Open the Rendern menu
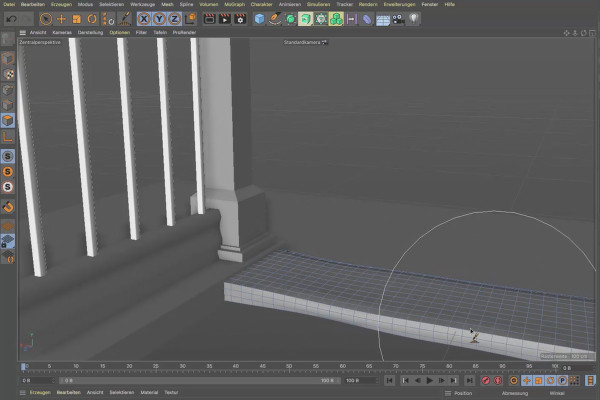 coord(368,4)
